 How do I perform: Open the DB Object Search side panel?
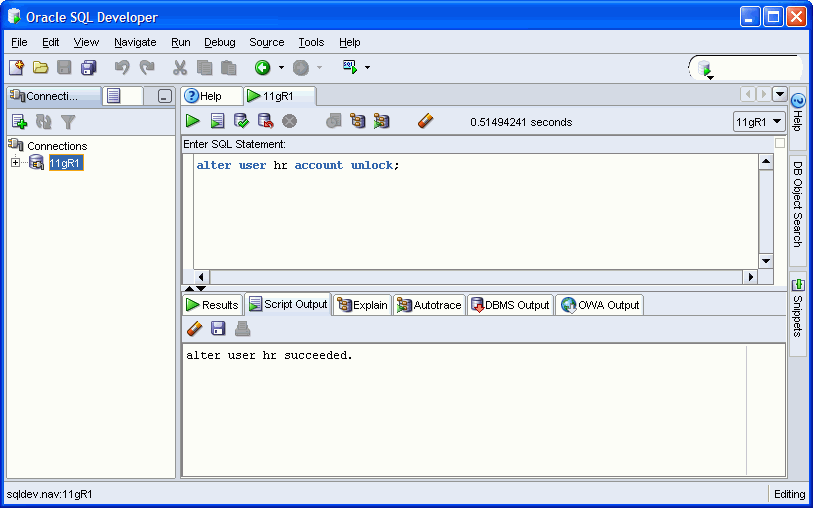[798, 205]
